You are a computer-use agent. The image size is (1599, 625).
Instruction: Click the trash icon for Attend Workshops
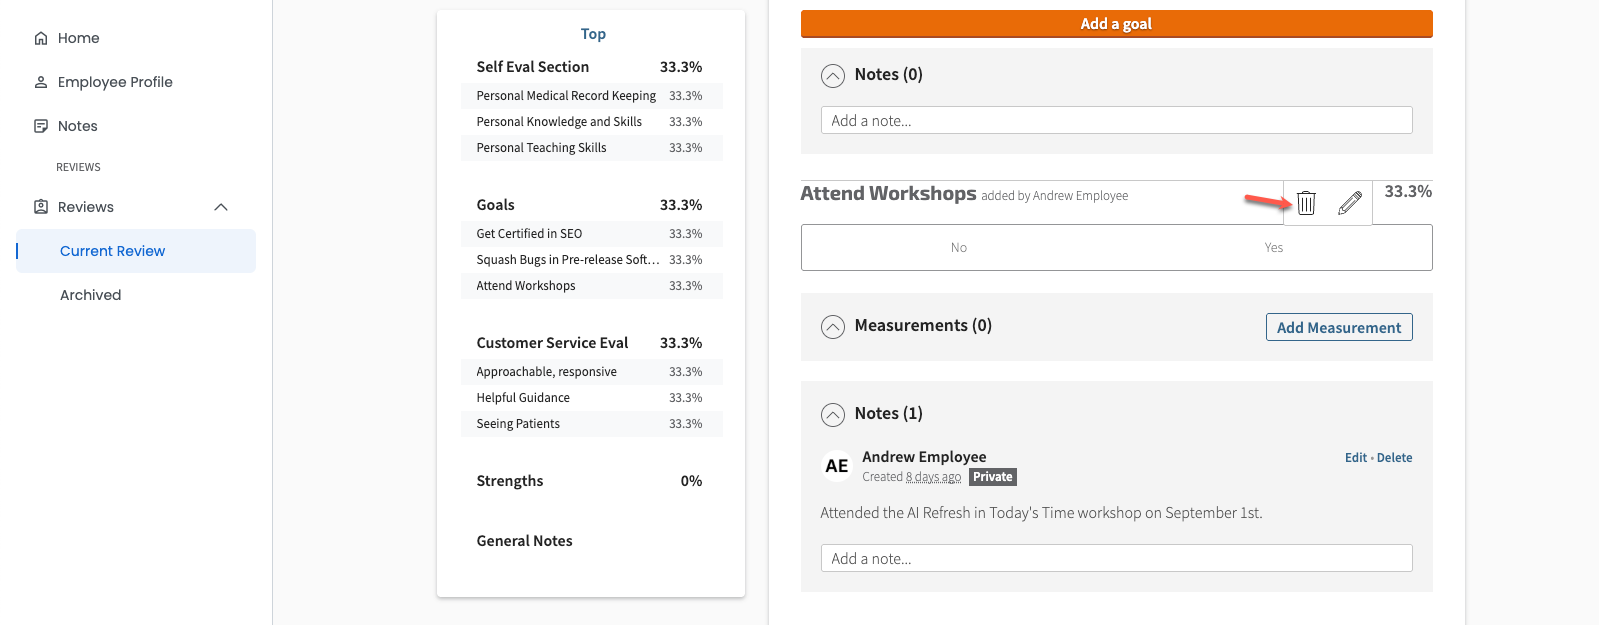1306,203
